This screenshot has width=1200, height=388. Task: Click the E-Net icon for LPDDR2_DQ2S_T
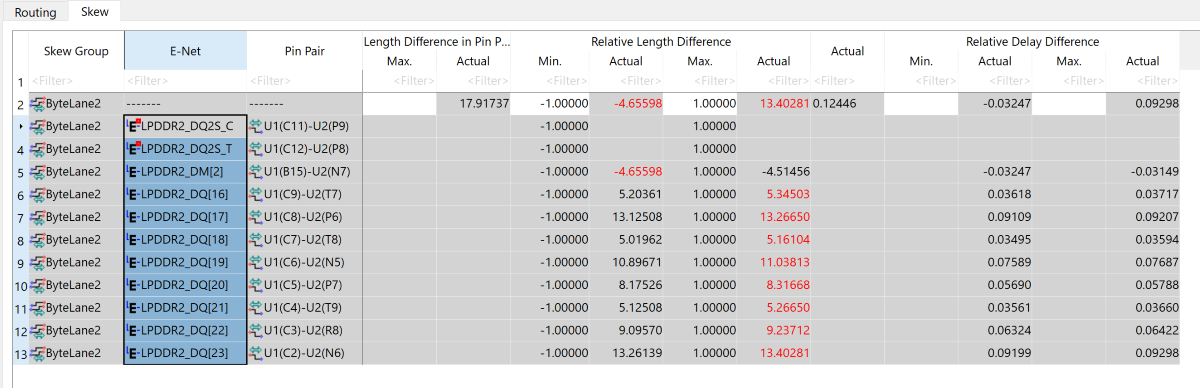(x=134, y=149)
